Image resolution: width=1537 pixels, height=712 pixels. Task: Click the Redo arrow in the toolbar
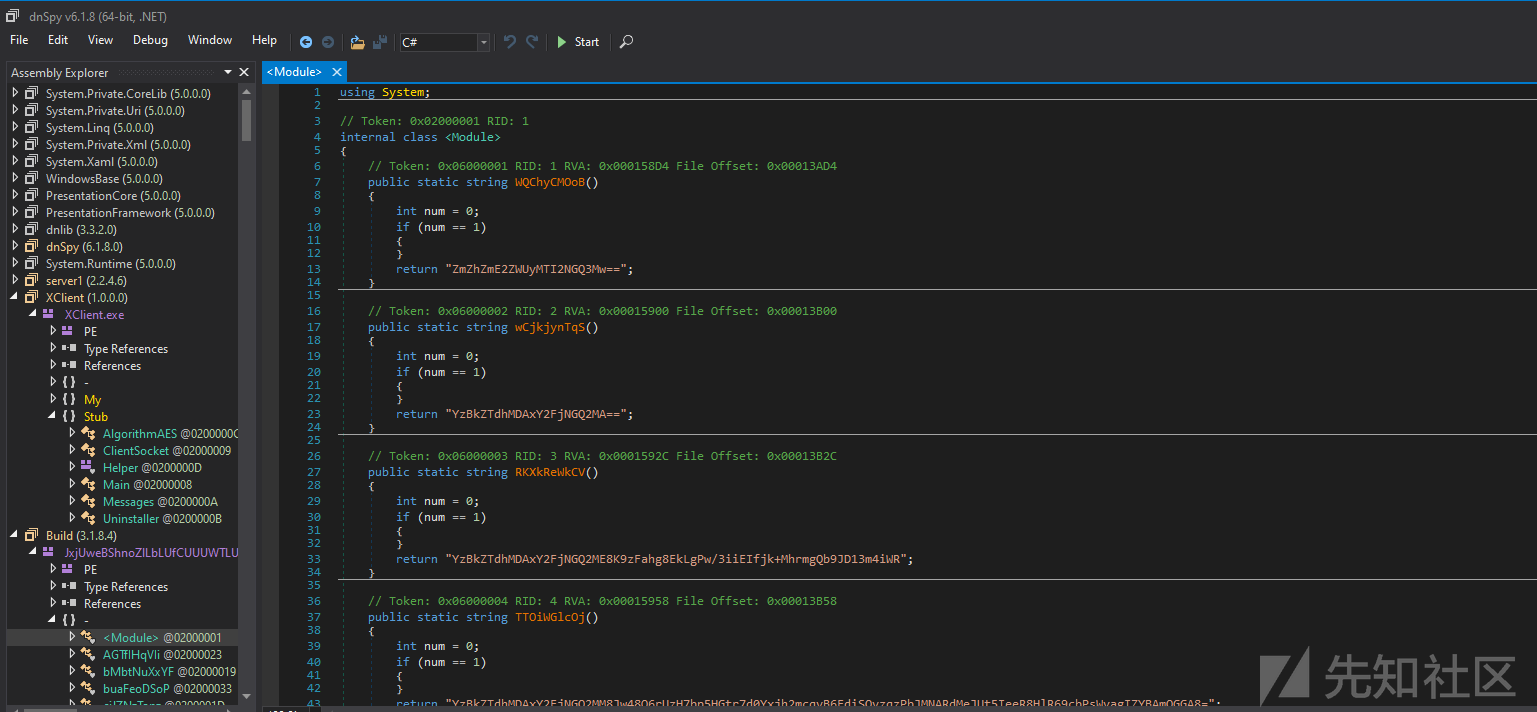click(x=532, y=42)
